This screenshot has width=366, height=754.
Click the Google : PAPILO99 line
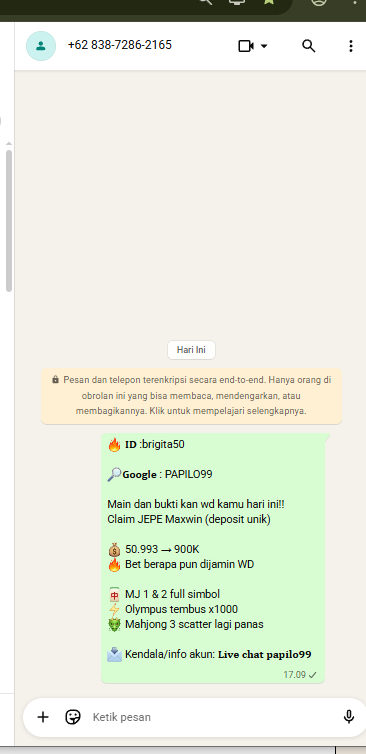160,475
